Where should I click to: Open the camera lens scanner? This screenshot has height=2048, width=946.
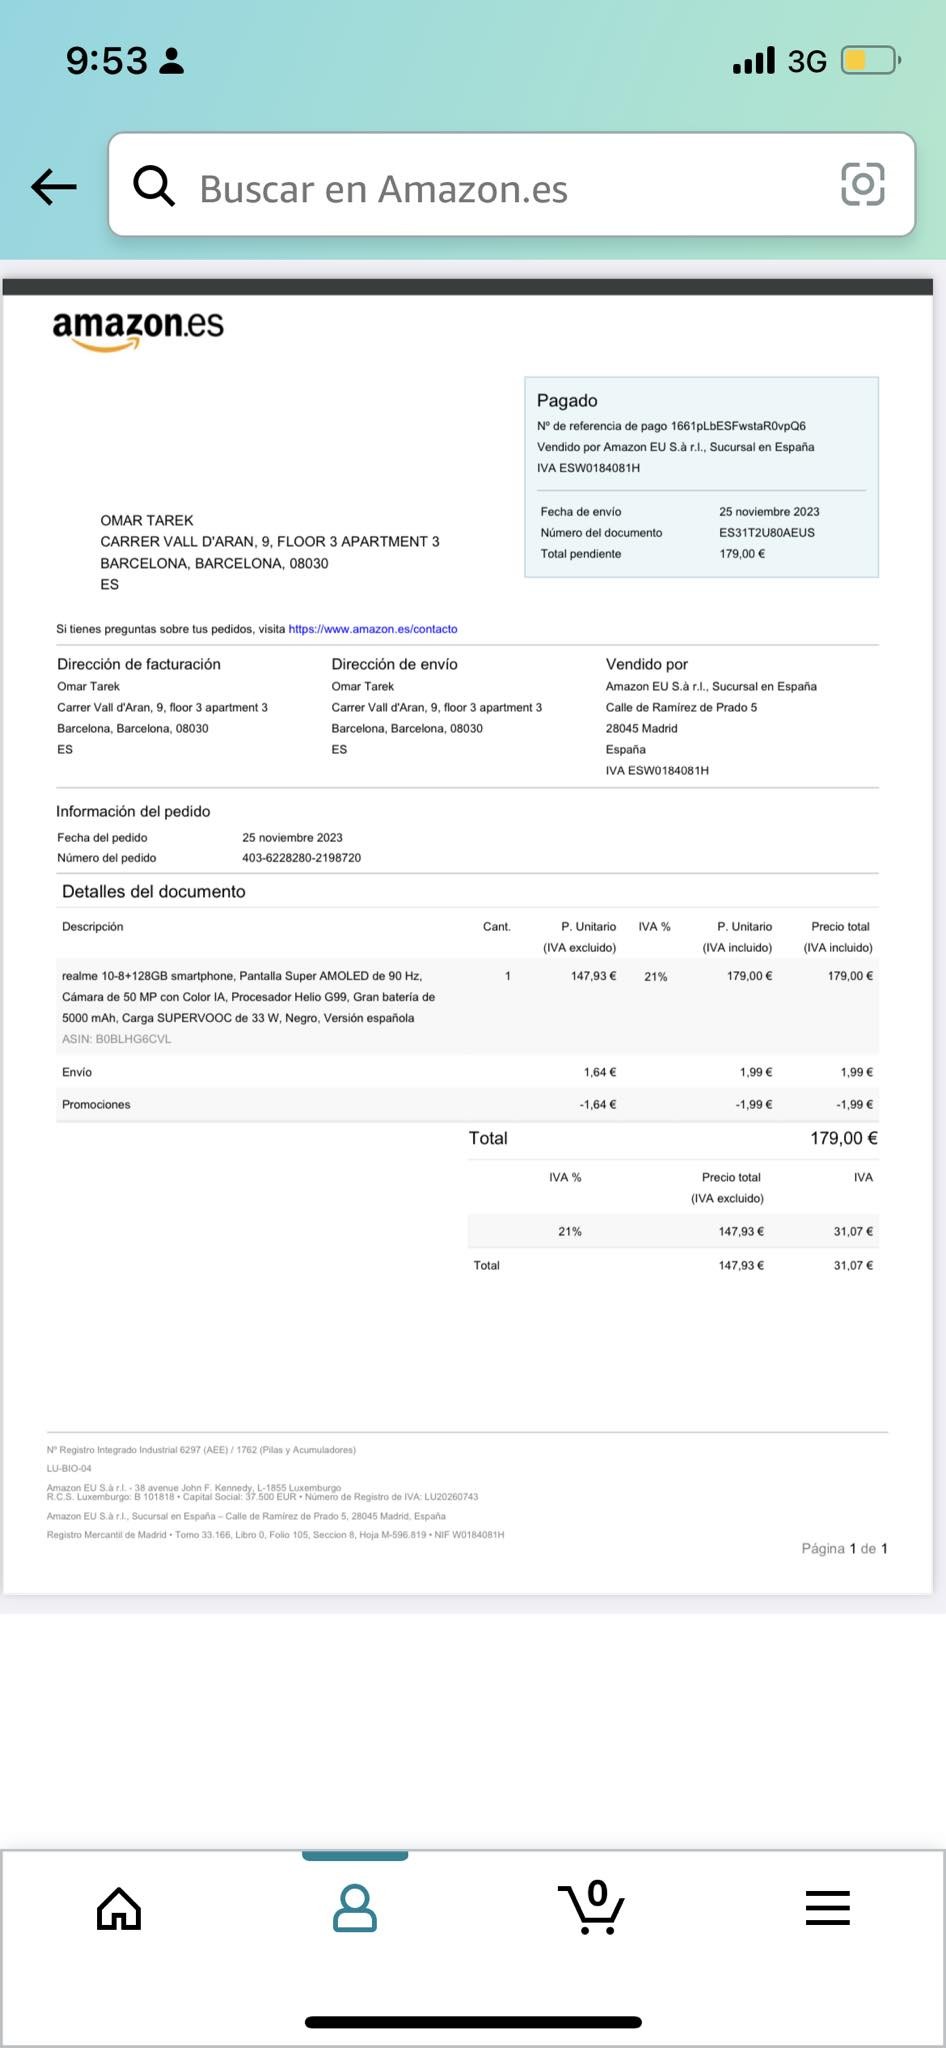(862, 184)
